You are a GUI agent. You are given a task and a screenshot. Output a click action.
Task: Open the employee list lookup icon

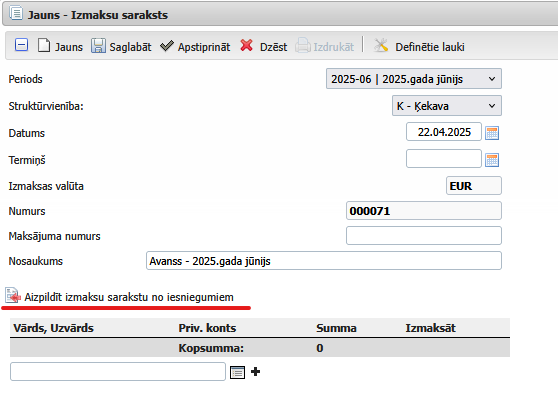coord(237,372)
